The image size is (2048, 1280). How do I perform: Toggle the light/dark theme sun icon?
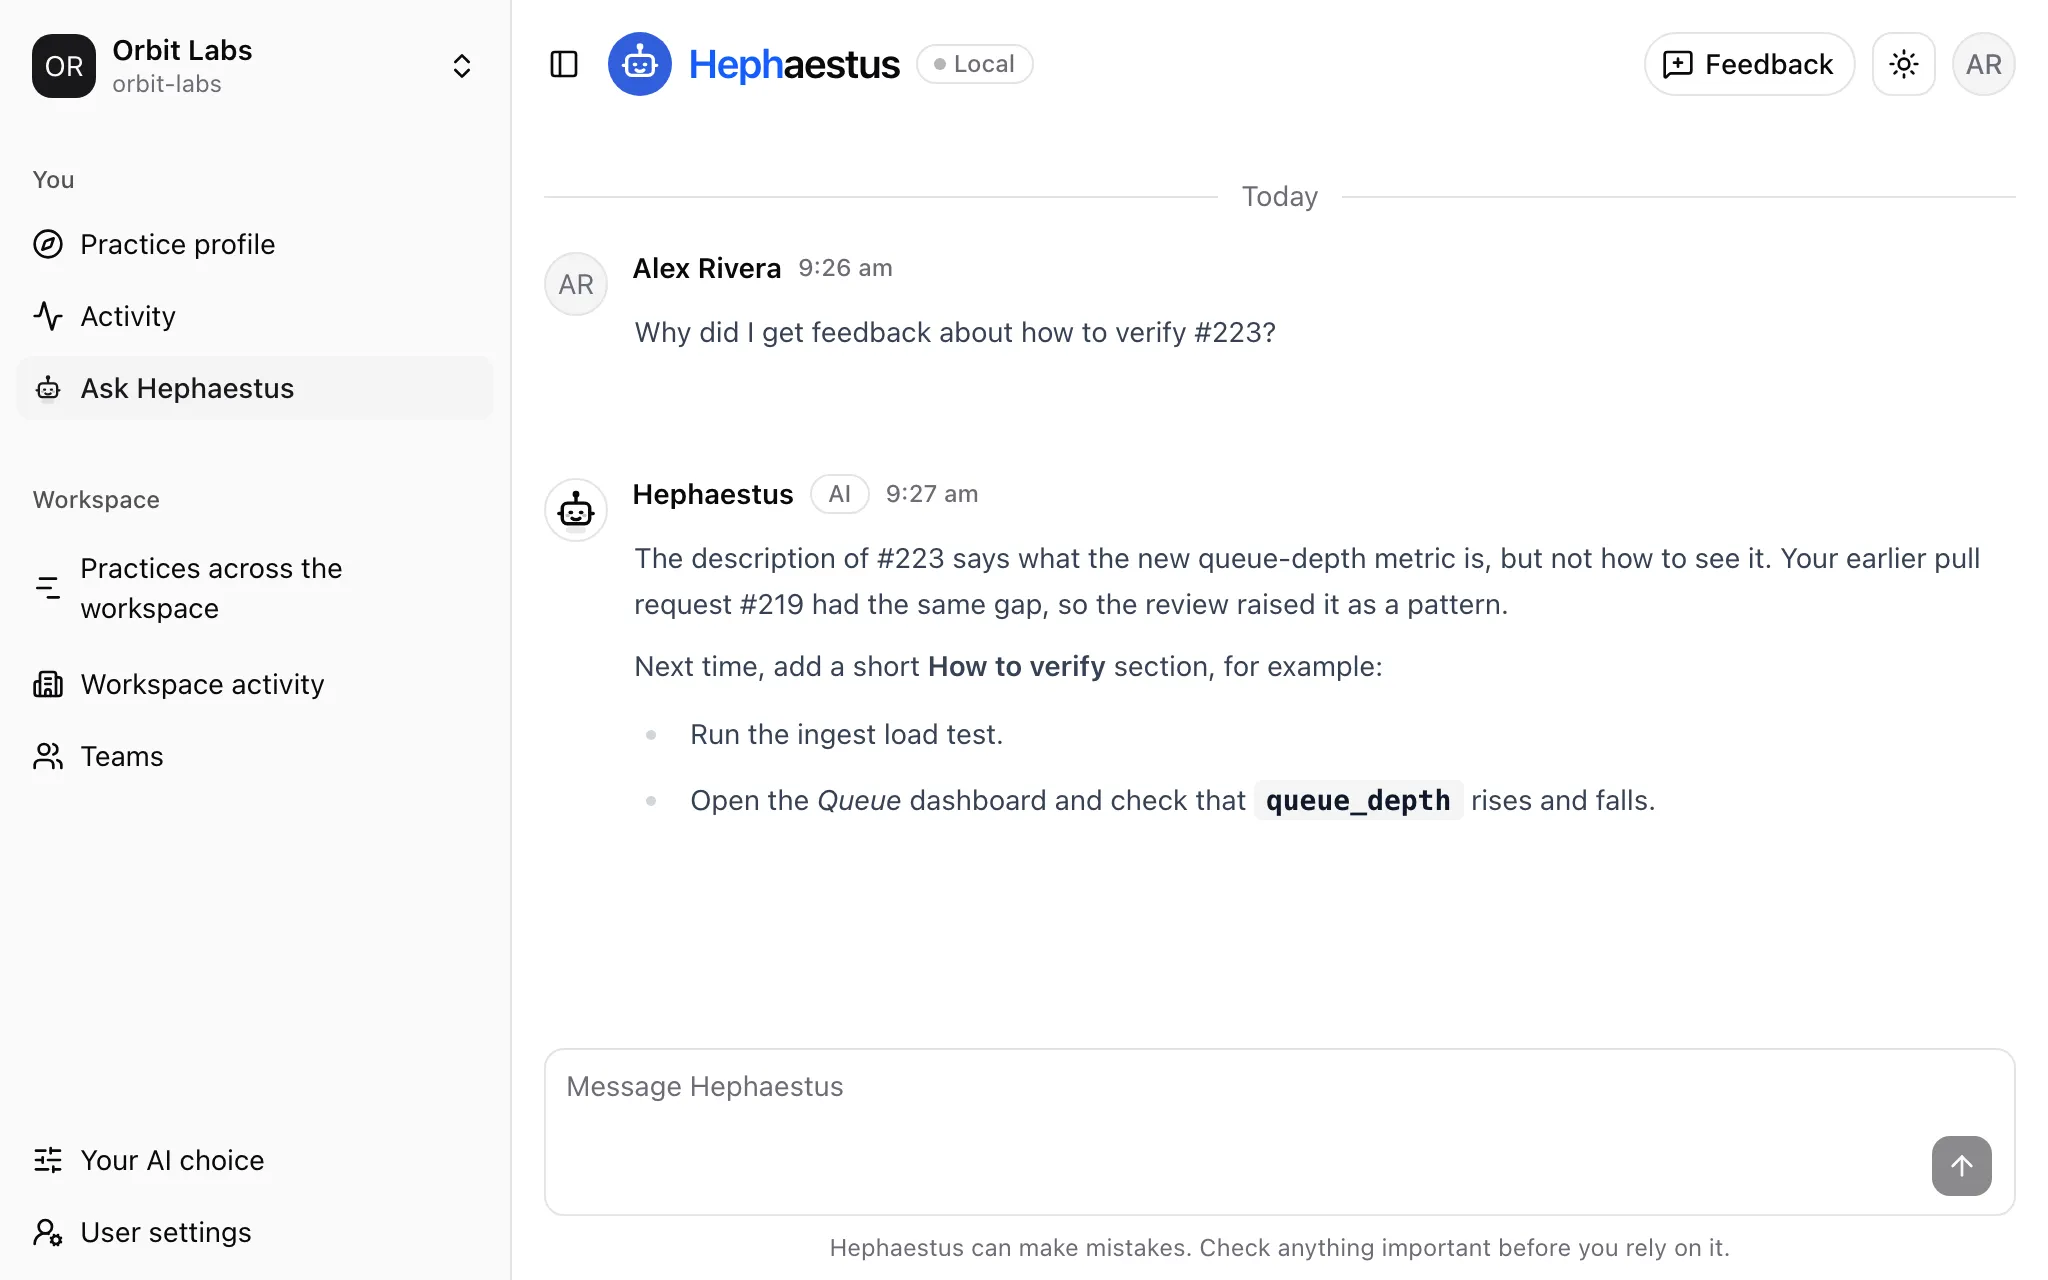1904,64
